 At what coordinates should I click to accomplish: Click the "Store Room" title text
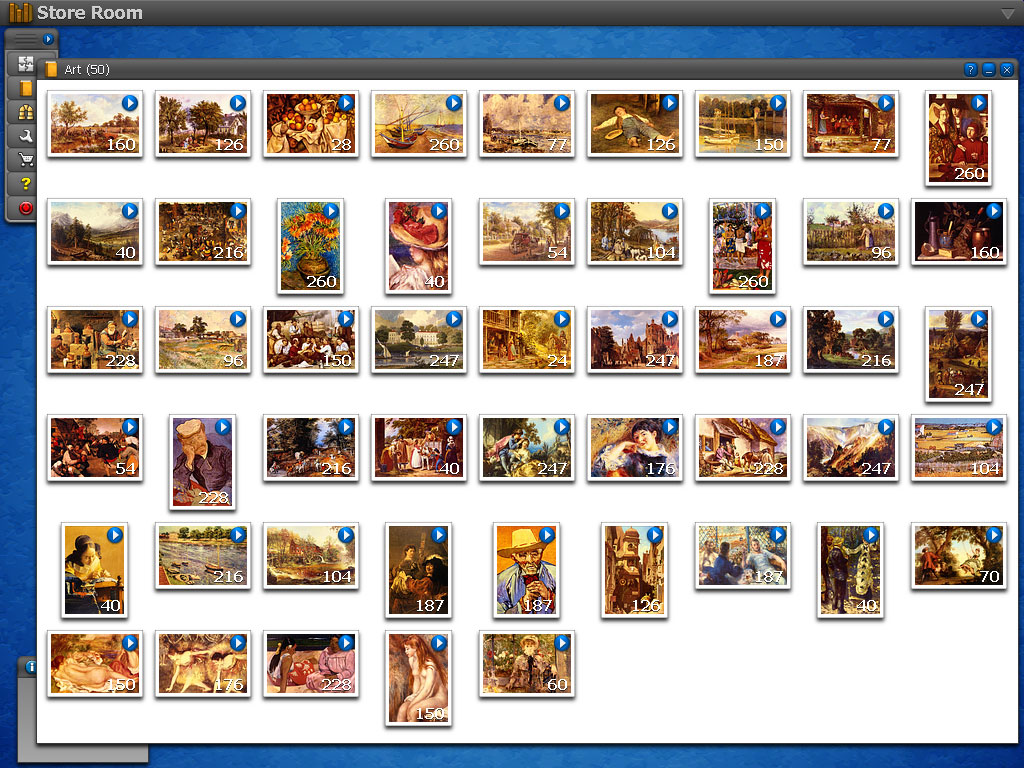(x=89, y=13)
